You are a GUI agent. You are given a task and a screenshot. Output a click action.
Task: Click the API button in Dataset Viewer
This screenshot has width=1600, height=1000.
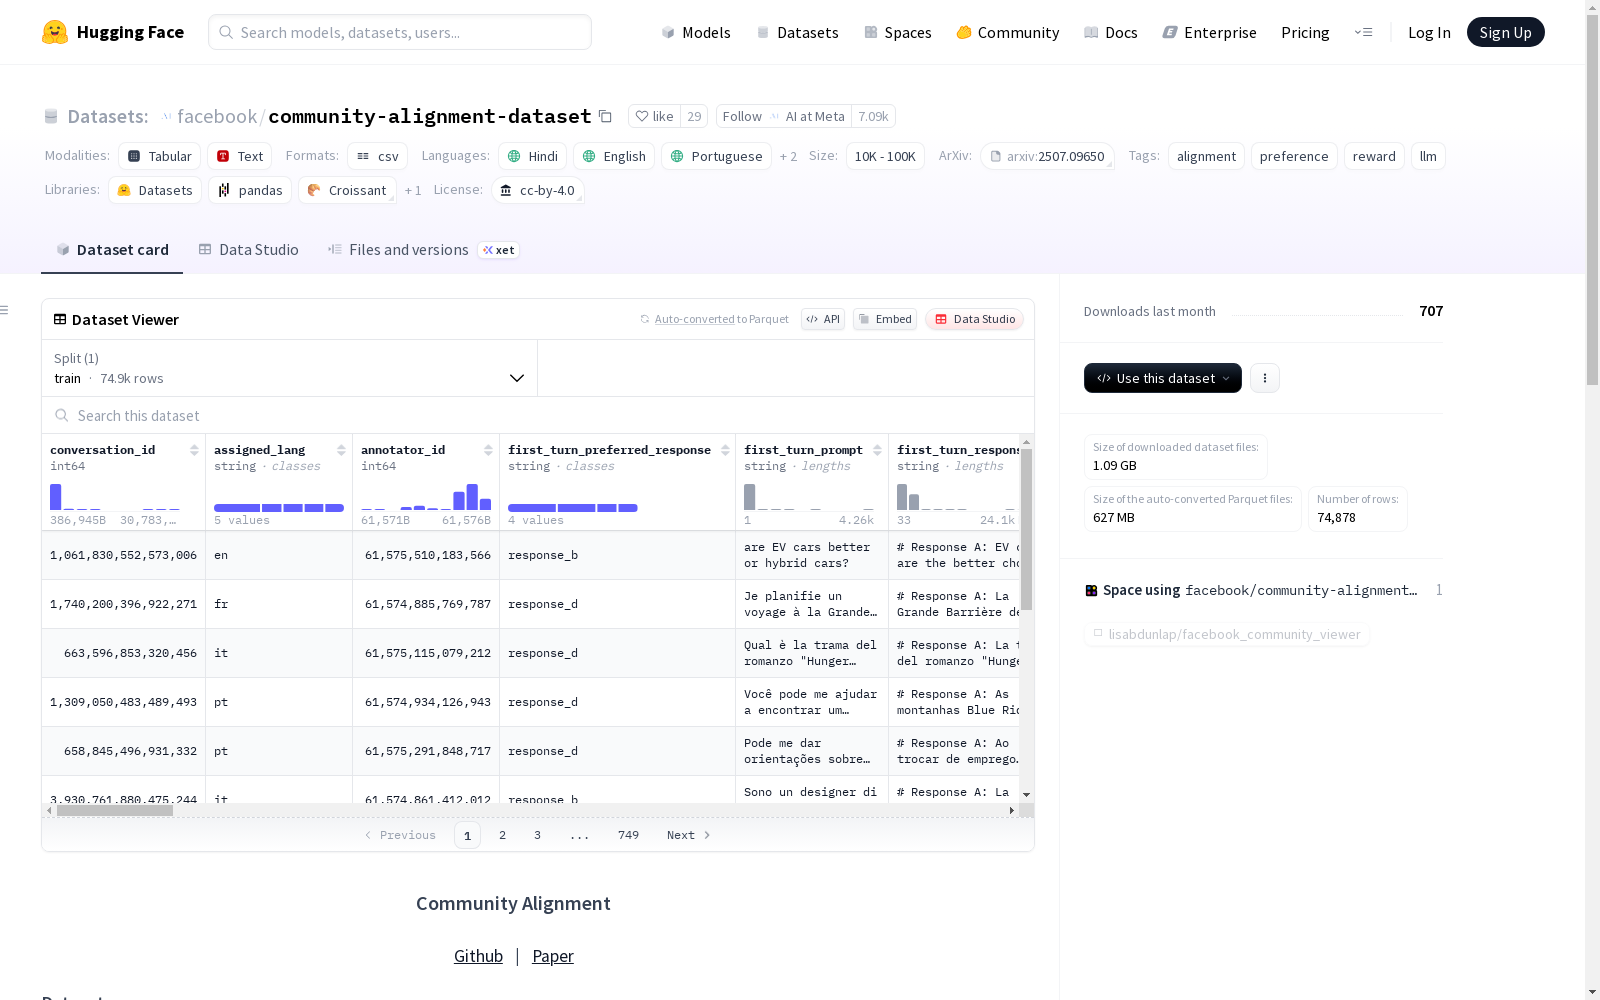(x=823, y=319)
